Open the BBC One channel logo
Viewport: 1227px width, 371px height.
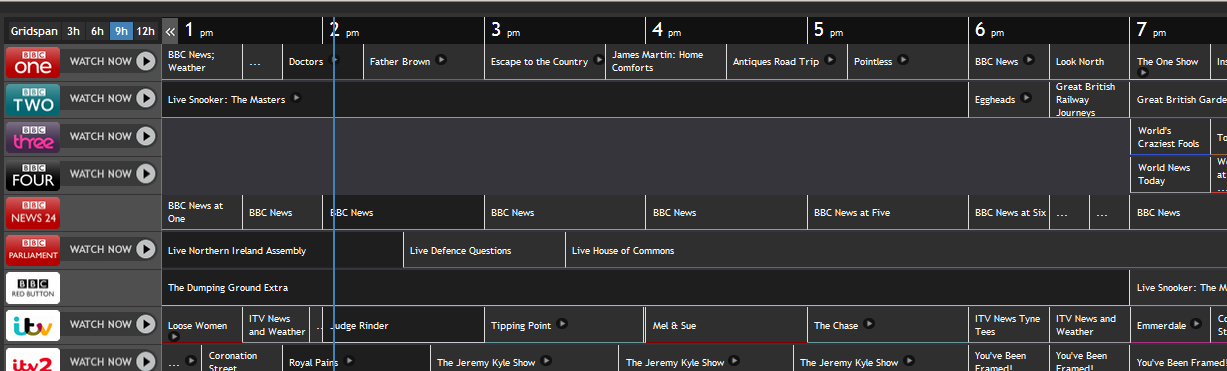coord(33,62)
